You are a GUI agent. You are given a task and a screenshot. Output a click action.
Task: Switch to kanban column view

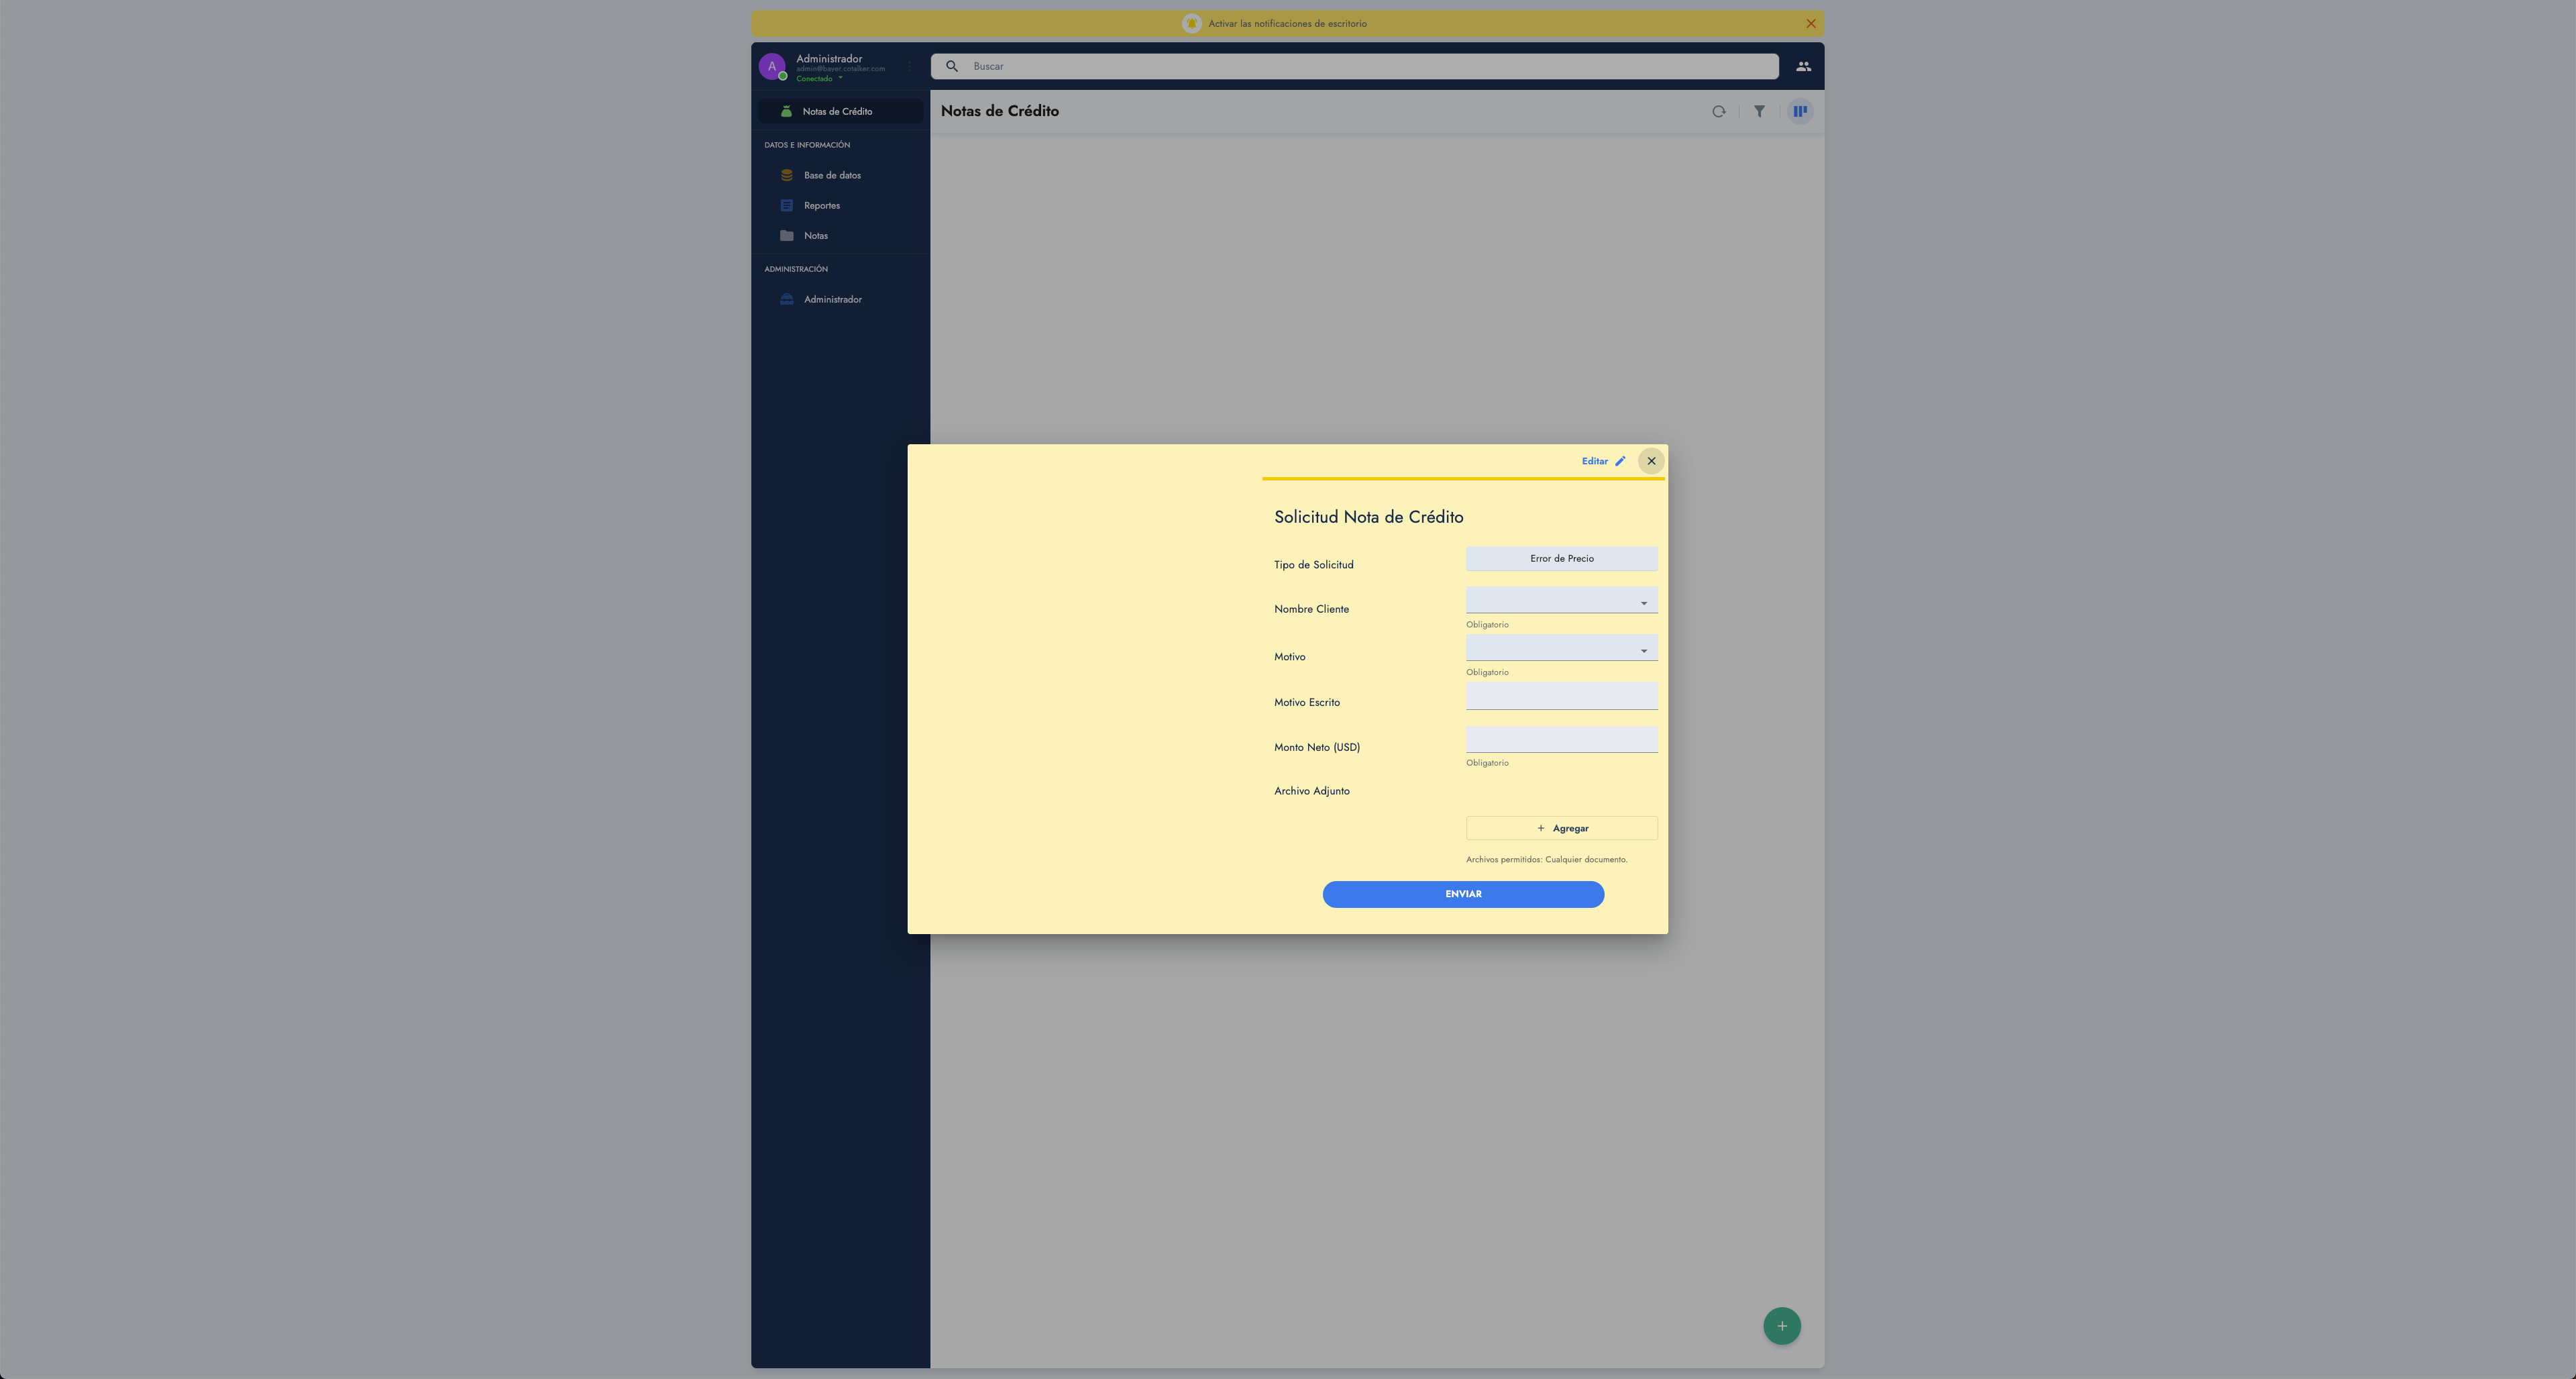point(1800,111)
